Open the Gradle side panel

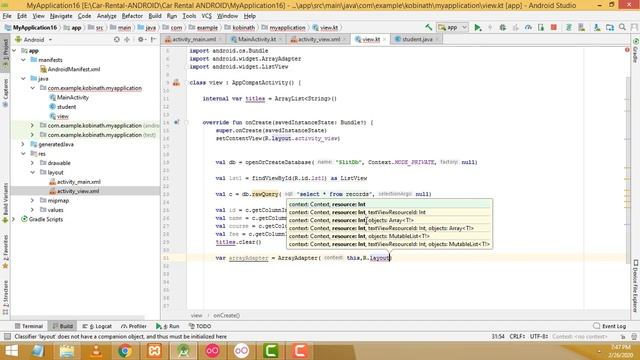click(636, 51)
